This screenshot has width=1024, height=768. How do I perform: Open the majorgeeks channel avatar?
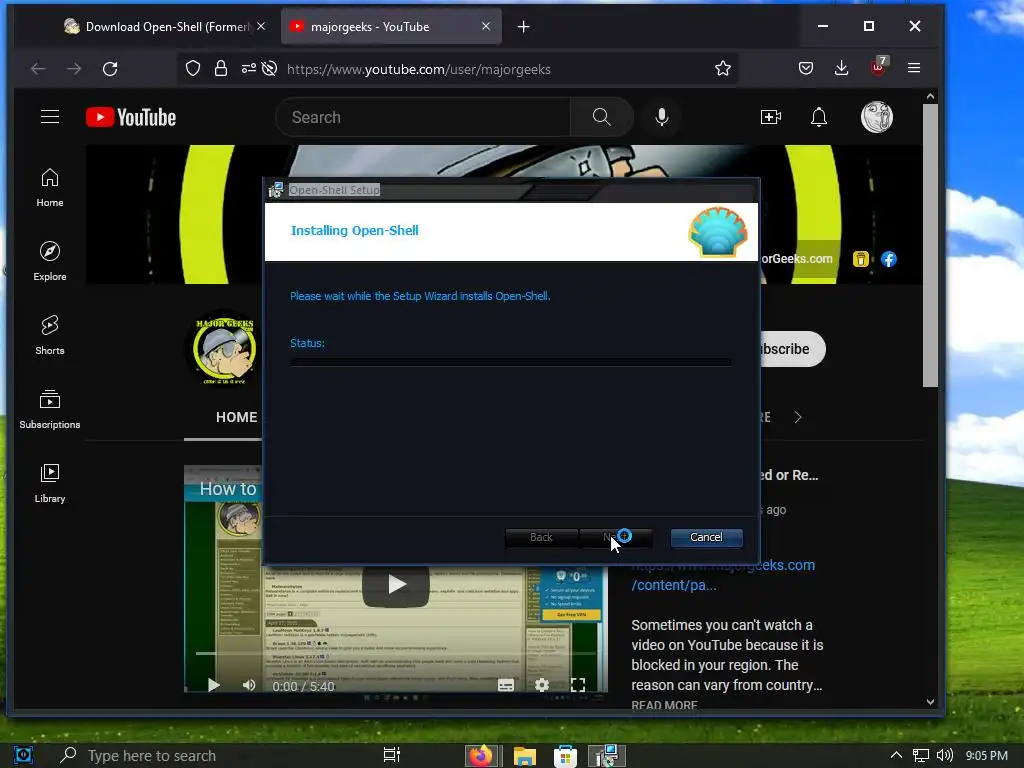[224, 349]
